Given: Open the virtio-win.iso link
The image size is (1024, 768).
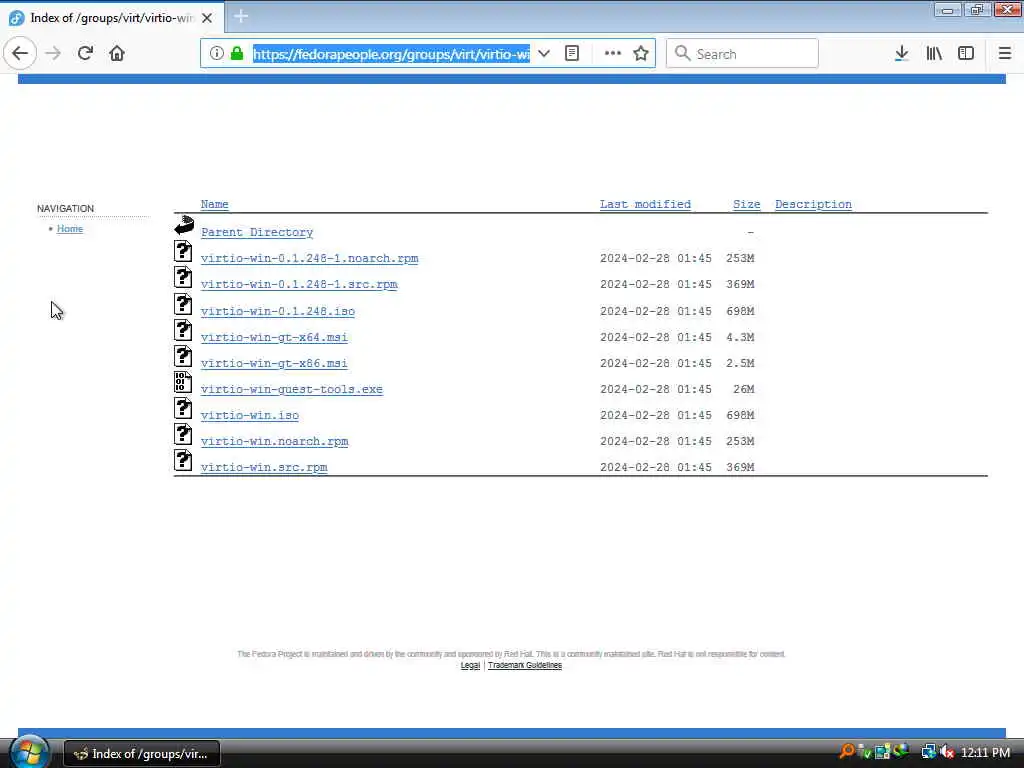Looking at the screenshot, I should [x=249, y=415].
